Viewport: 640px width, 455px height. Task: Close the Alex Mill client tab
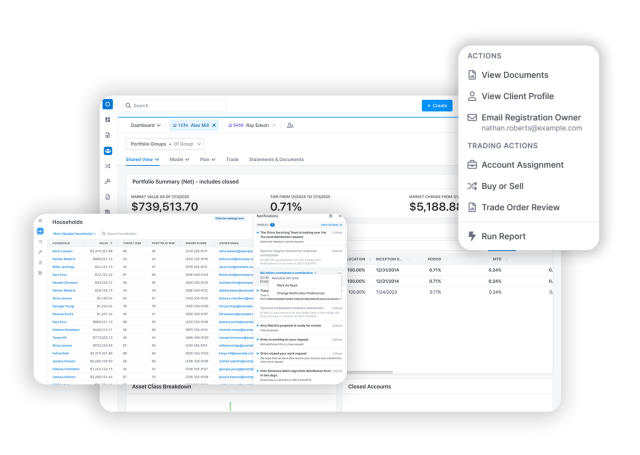[x=214, y=125]
